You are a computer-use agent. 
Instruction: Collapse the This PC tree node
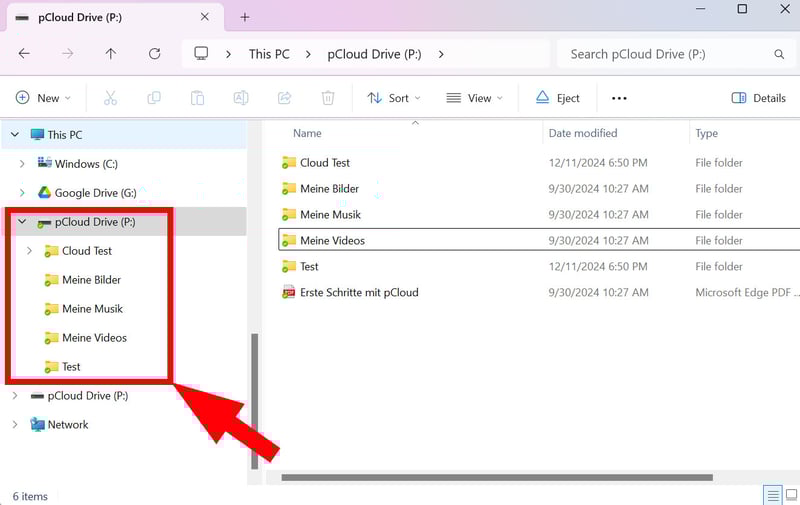point(15,135)
